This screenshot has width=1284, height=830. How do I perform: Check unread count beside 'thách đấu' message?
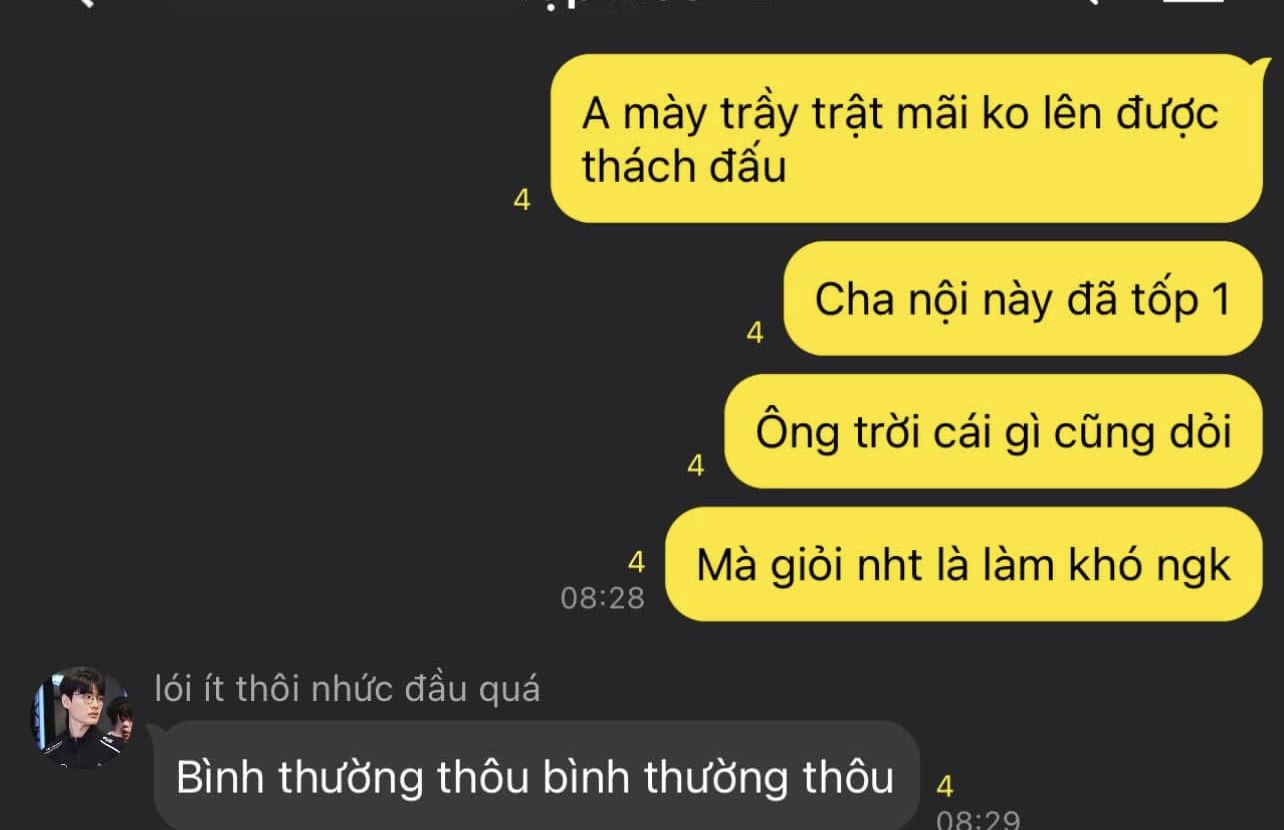522,200
